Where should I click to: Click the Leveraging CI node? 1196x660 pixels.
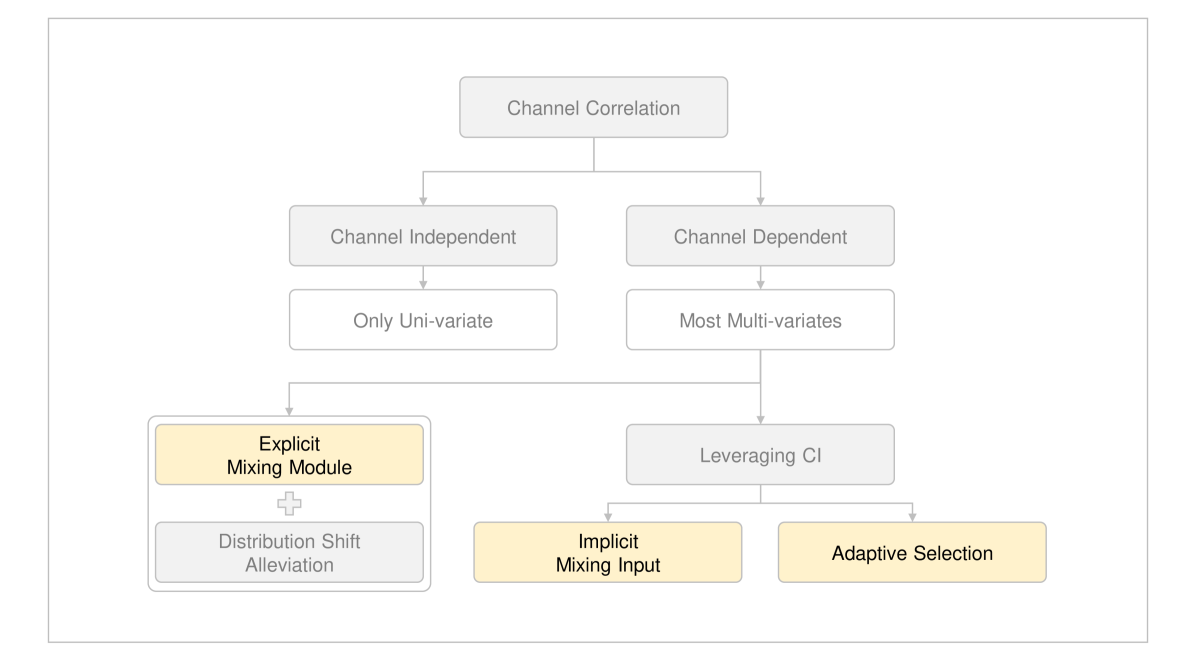[760, 454]
